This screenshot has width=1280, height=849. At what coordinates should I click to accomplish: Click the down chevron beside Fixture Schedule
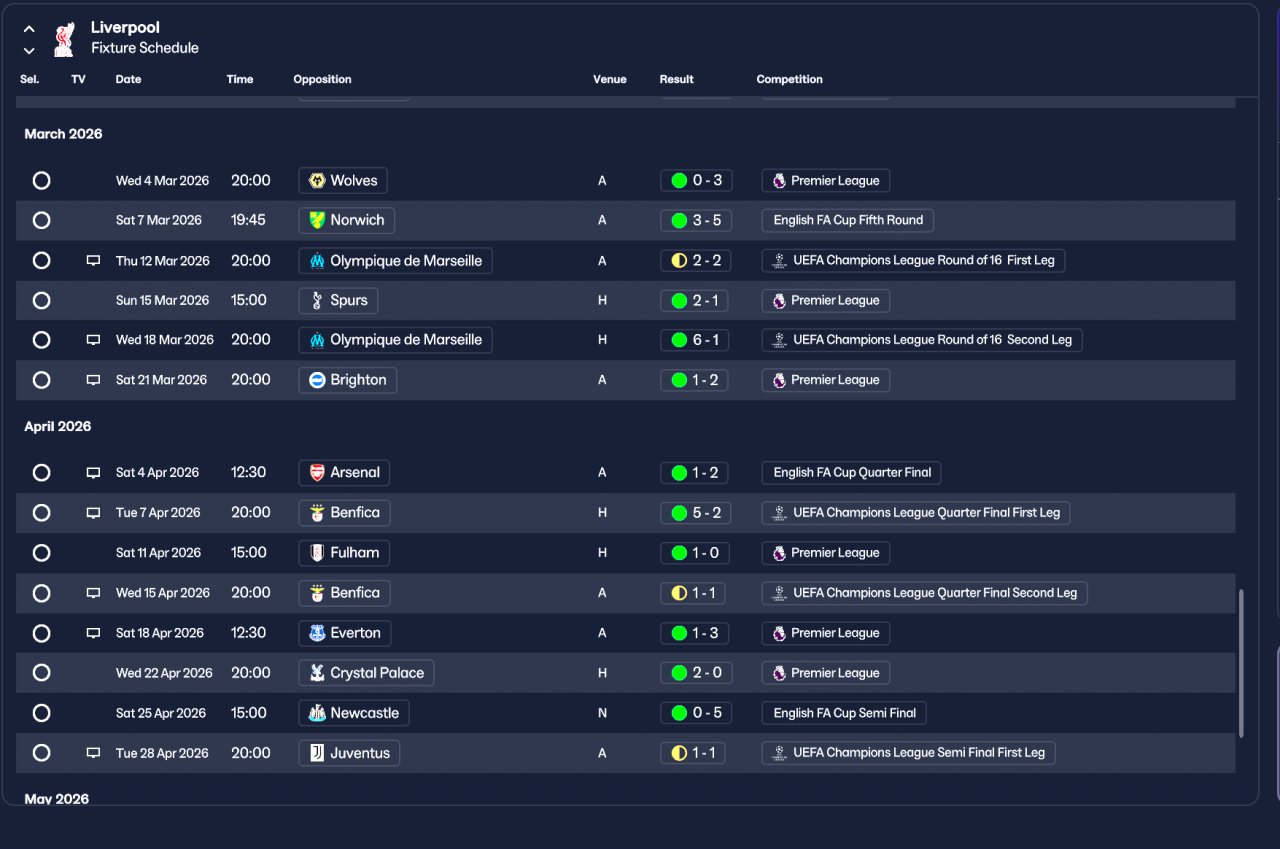[29, 50]
